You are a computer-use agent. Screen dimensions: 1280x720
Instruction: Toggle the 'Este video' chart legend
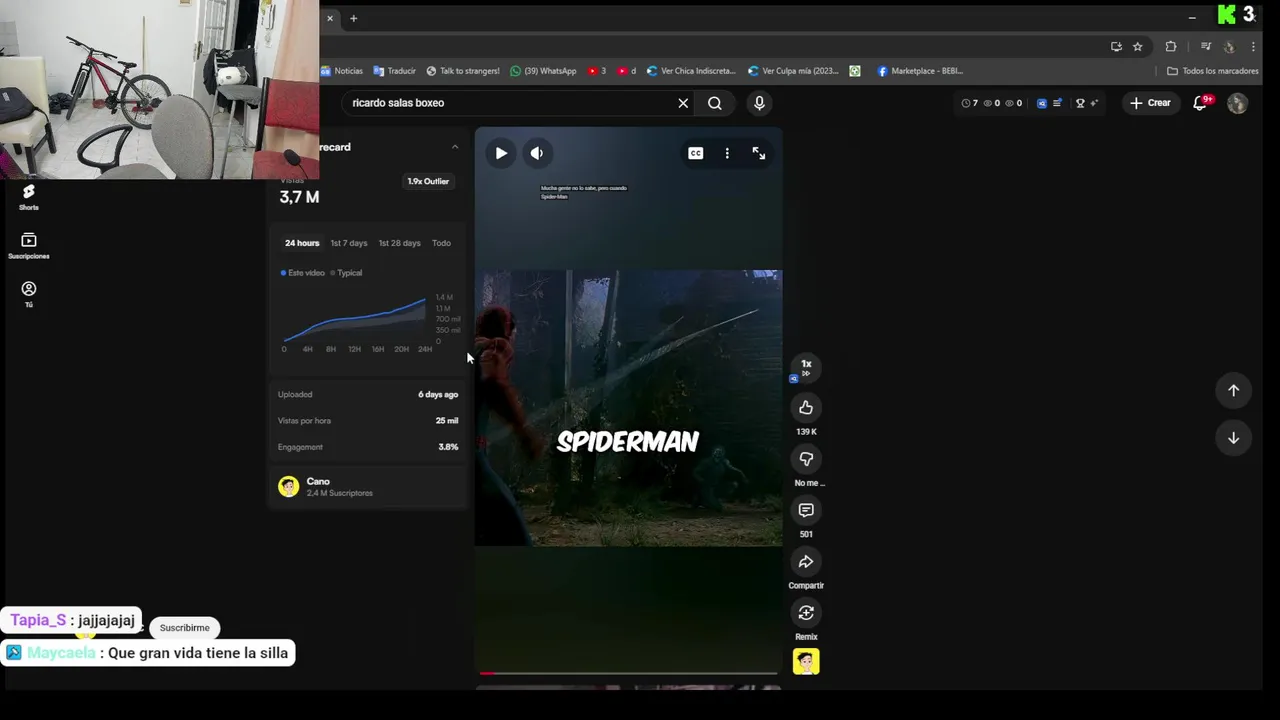pyautogui.click(x=303, y=273)
